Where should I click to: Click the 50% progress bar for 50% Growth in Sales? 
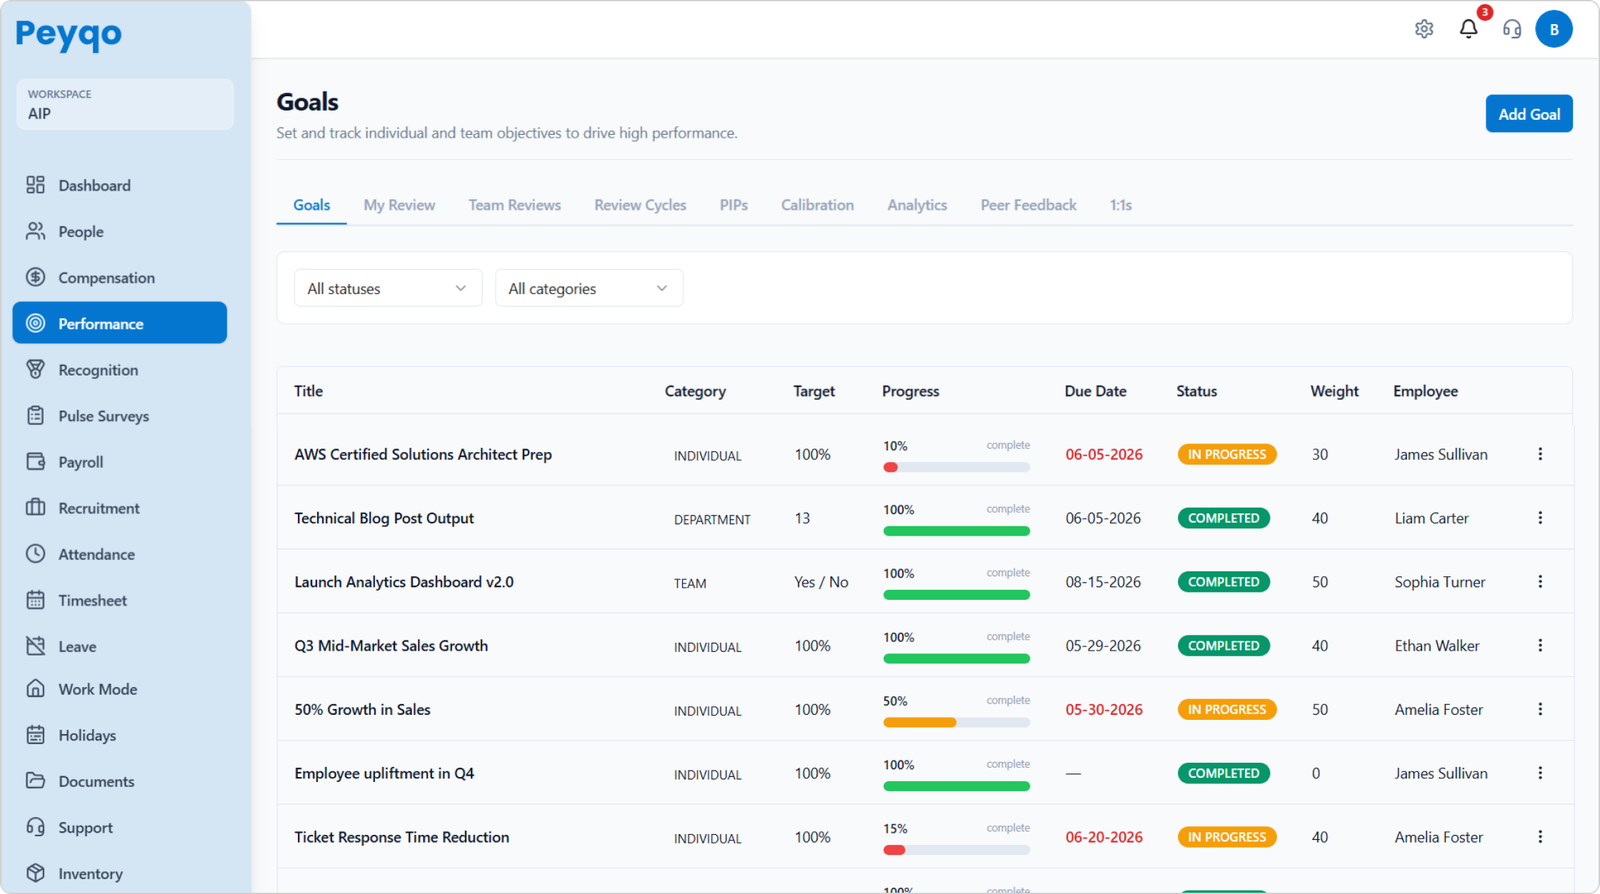click(956, 722)
